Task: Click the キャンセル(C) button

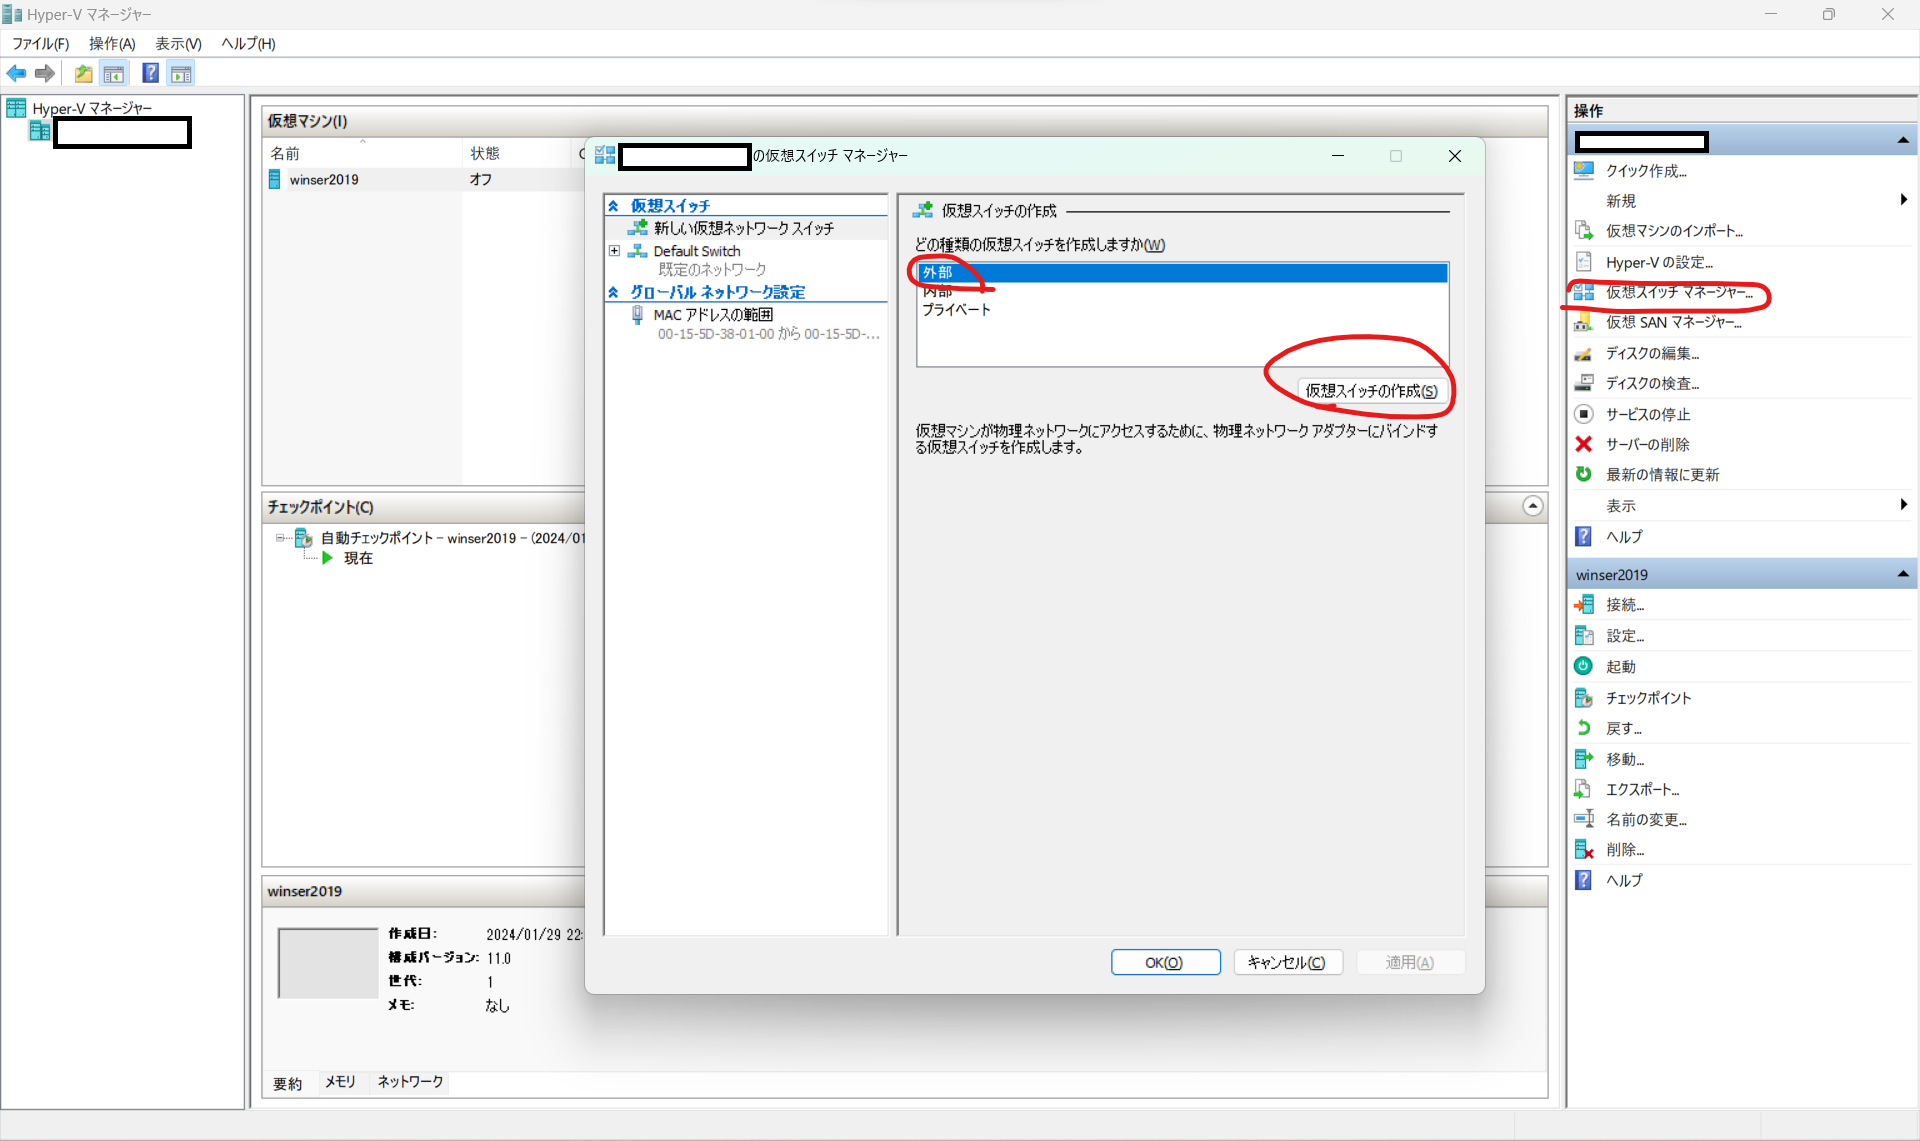Action: (1287, 962)
